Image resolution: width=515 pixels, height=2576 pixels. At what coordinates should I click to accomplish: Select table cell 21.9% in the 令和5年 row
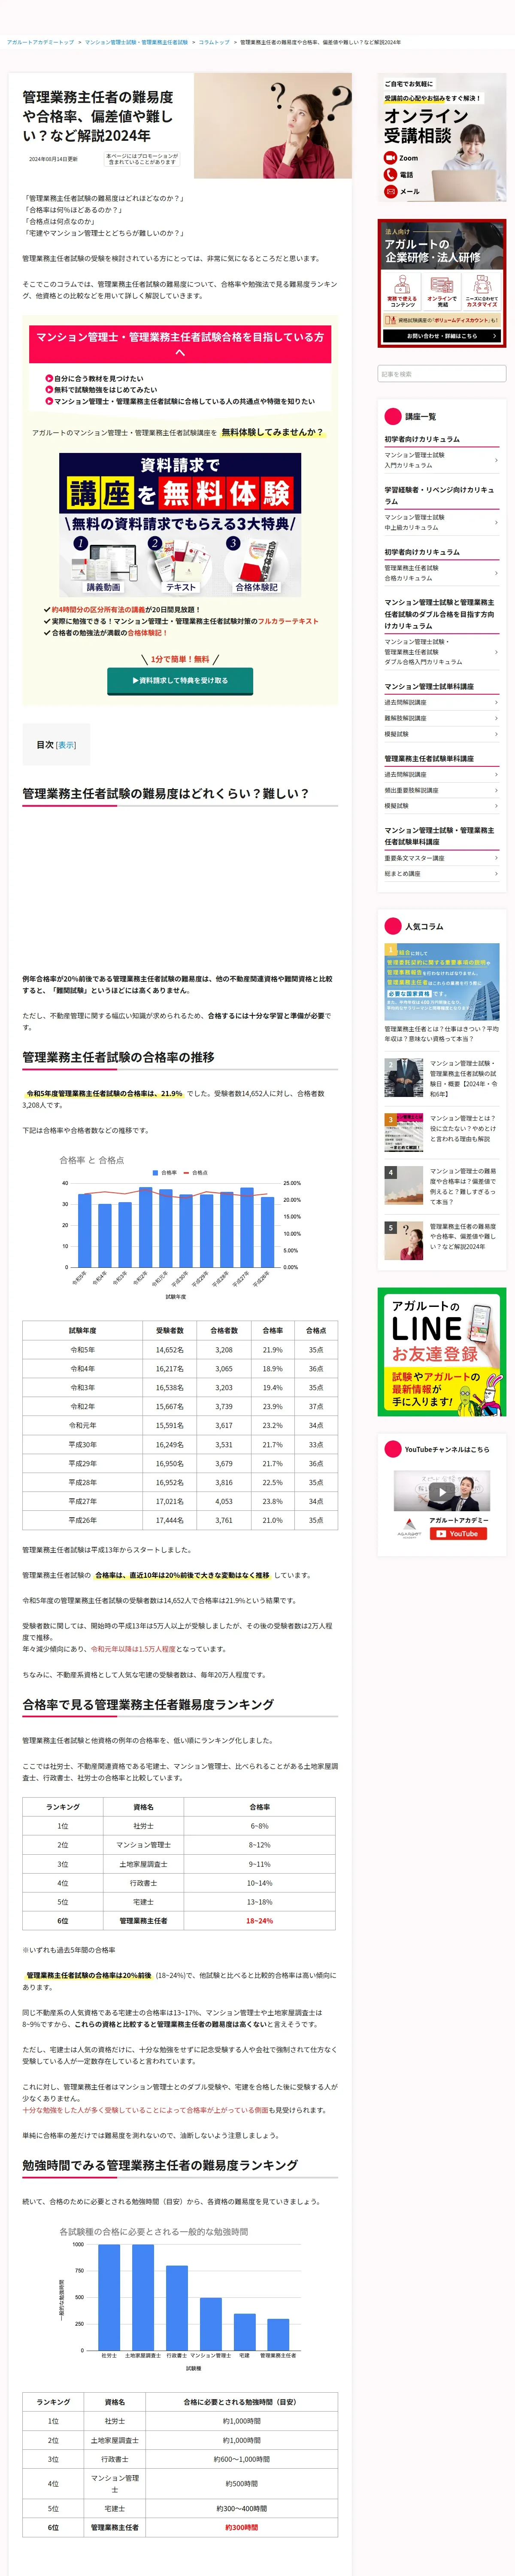tap(272, 1349)
